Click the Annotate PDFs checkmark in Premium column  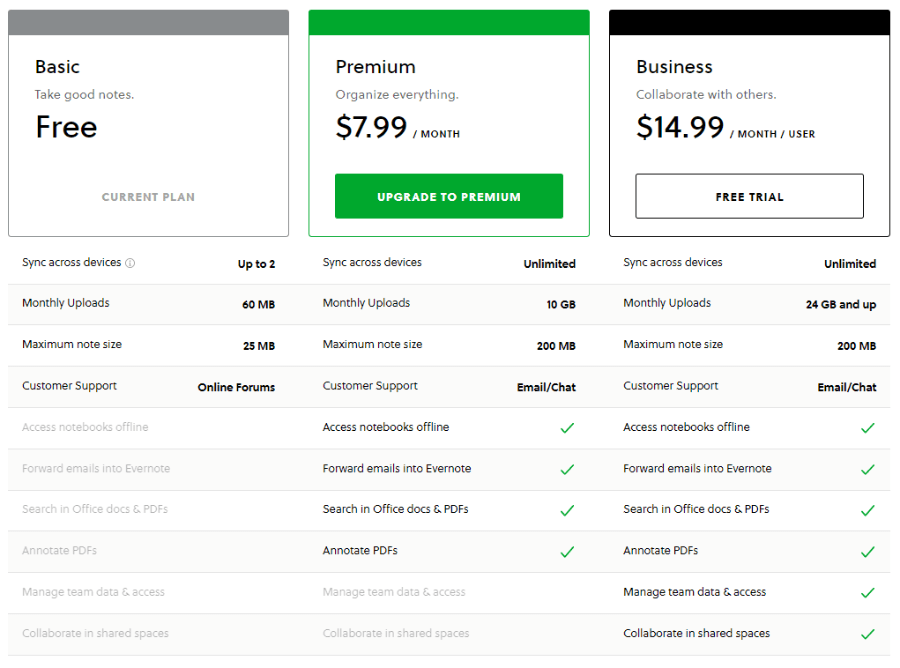(567, 550)
